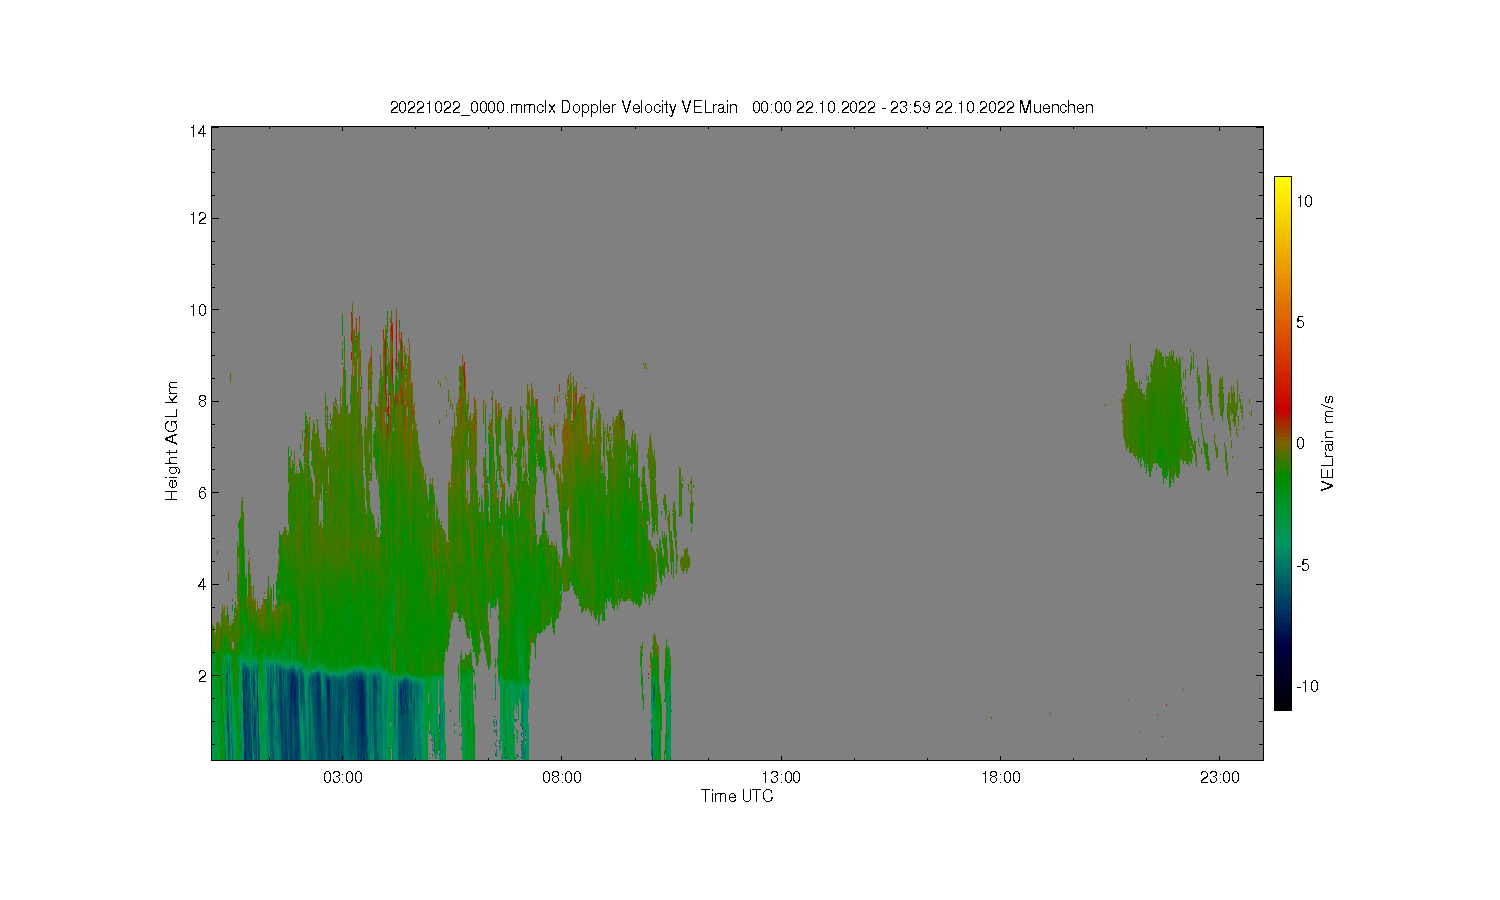
Task: Click the height tick label 12
Action: pyautogui.click(x=198, y=218)
